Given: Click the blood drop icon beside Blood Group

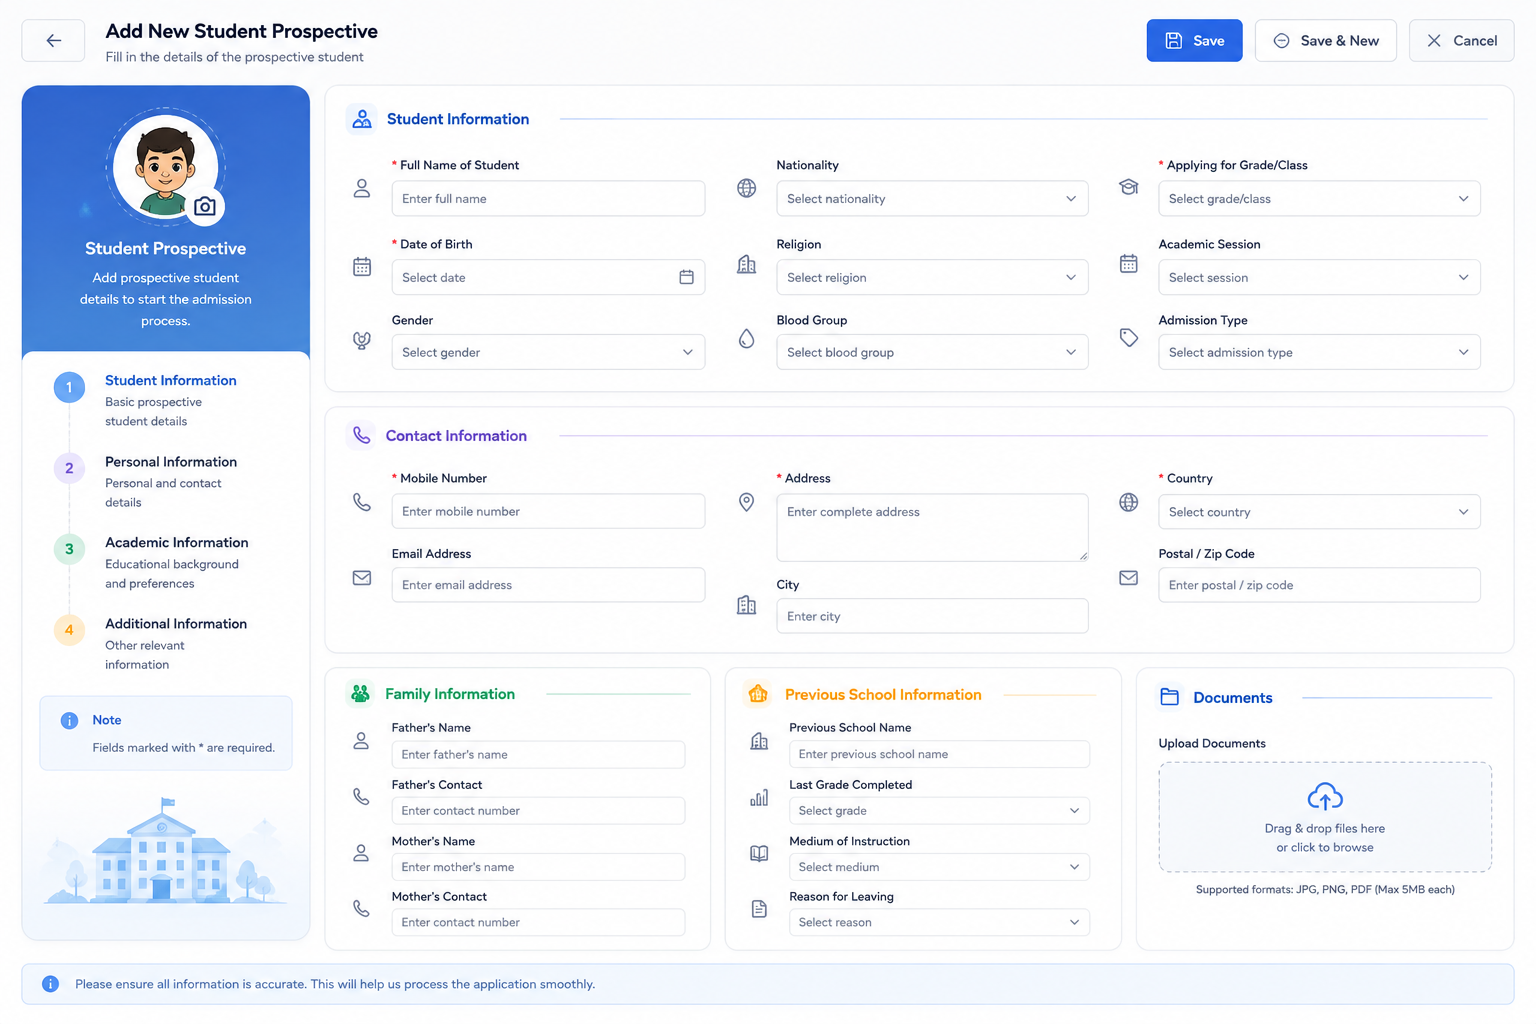Looking at the screenshot, I should (x=746, y=339).
